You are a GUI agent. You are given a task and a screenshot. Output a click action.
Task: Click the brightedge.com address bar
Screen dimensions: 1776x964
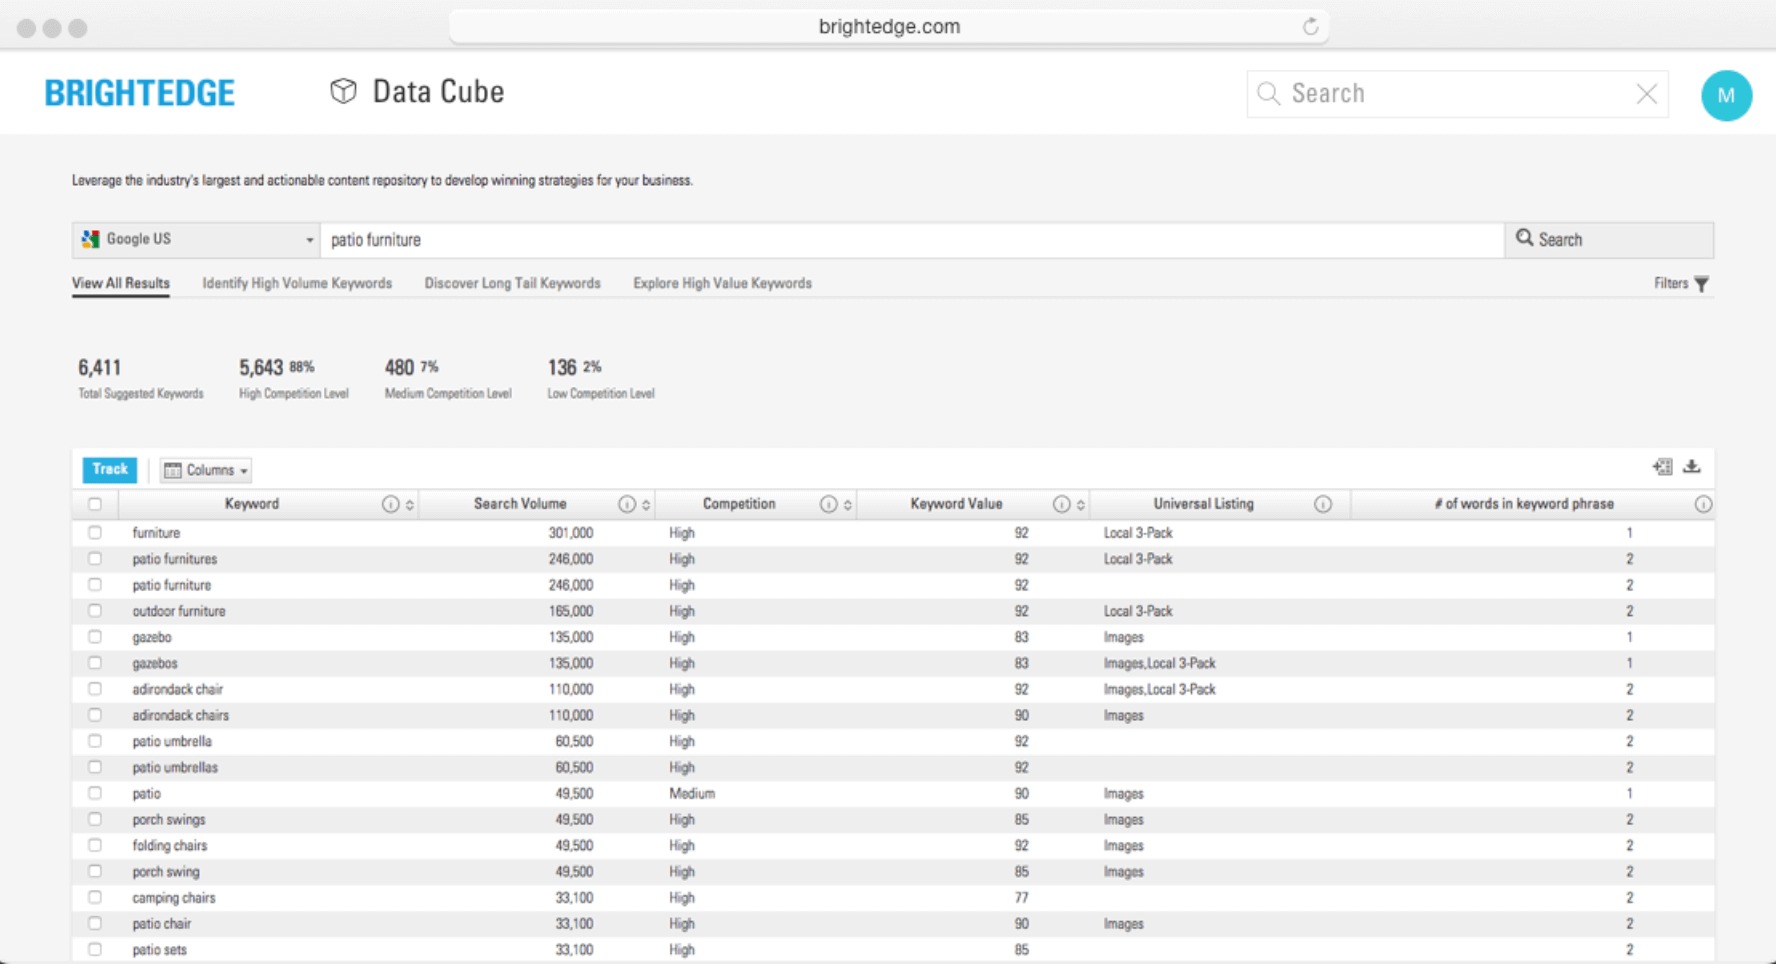889,27
